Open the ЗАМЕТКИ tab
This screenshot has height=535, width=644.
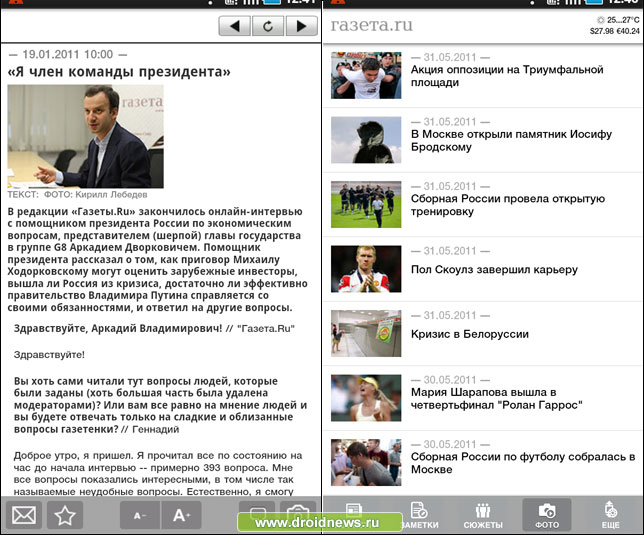pos(419,515)
